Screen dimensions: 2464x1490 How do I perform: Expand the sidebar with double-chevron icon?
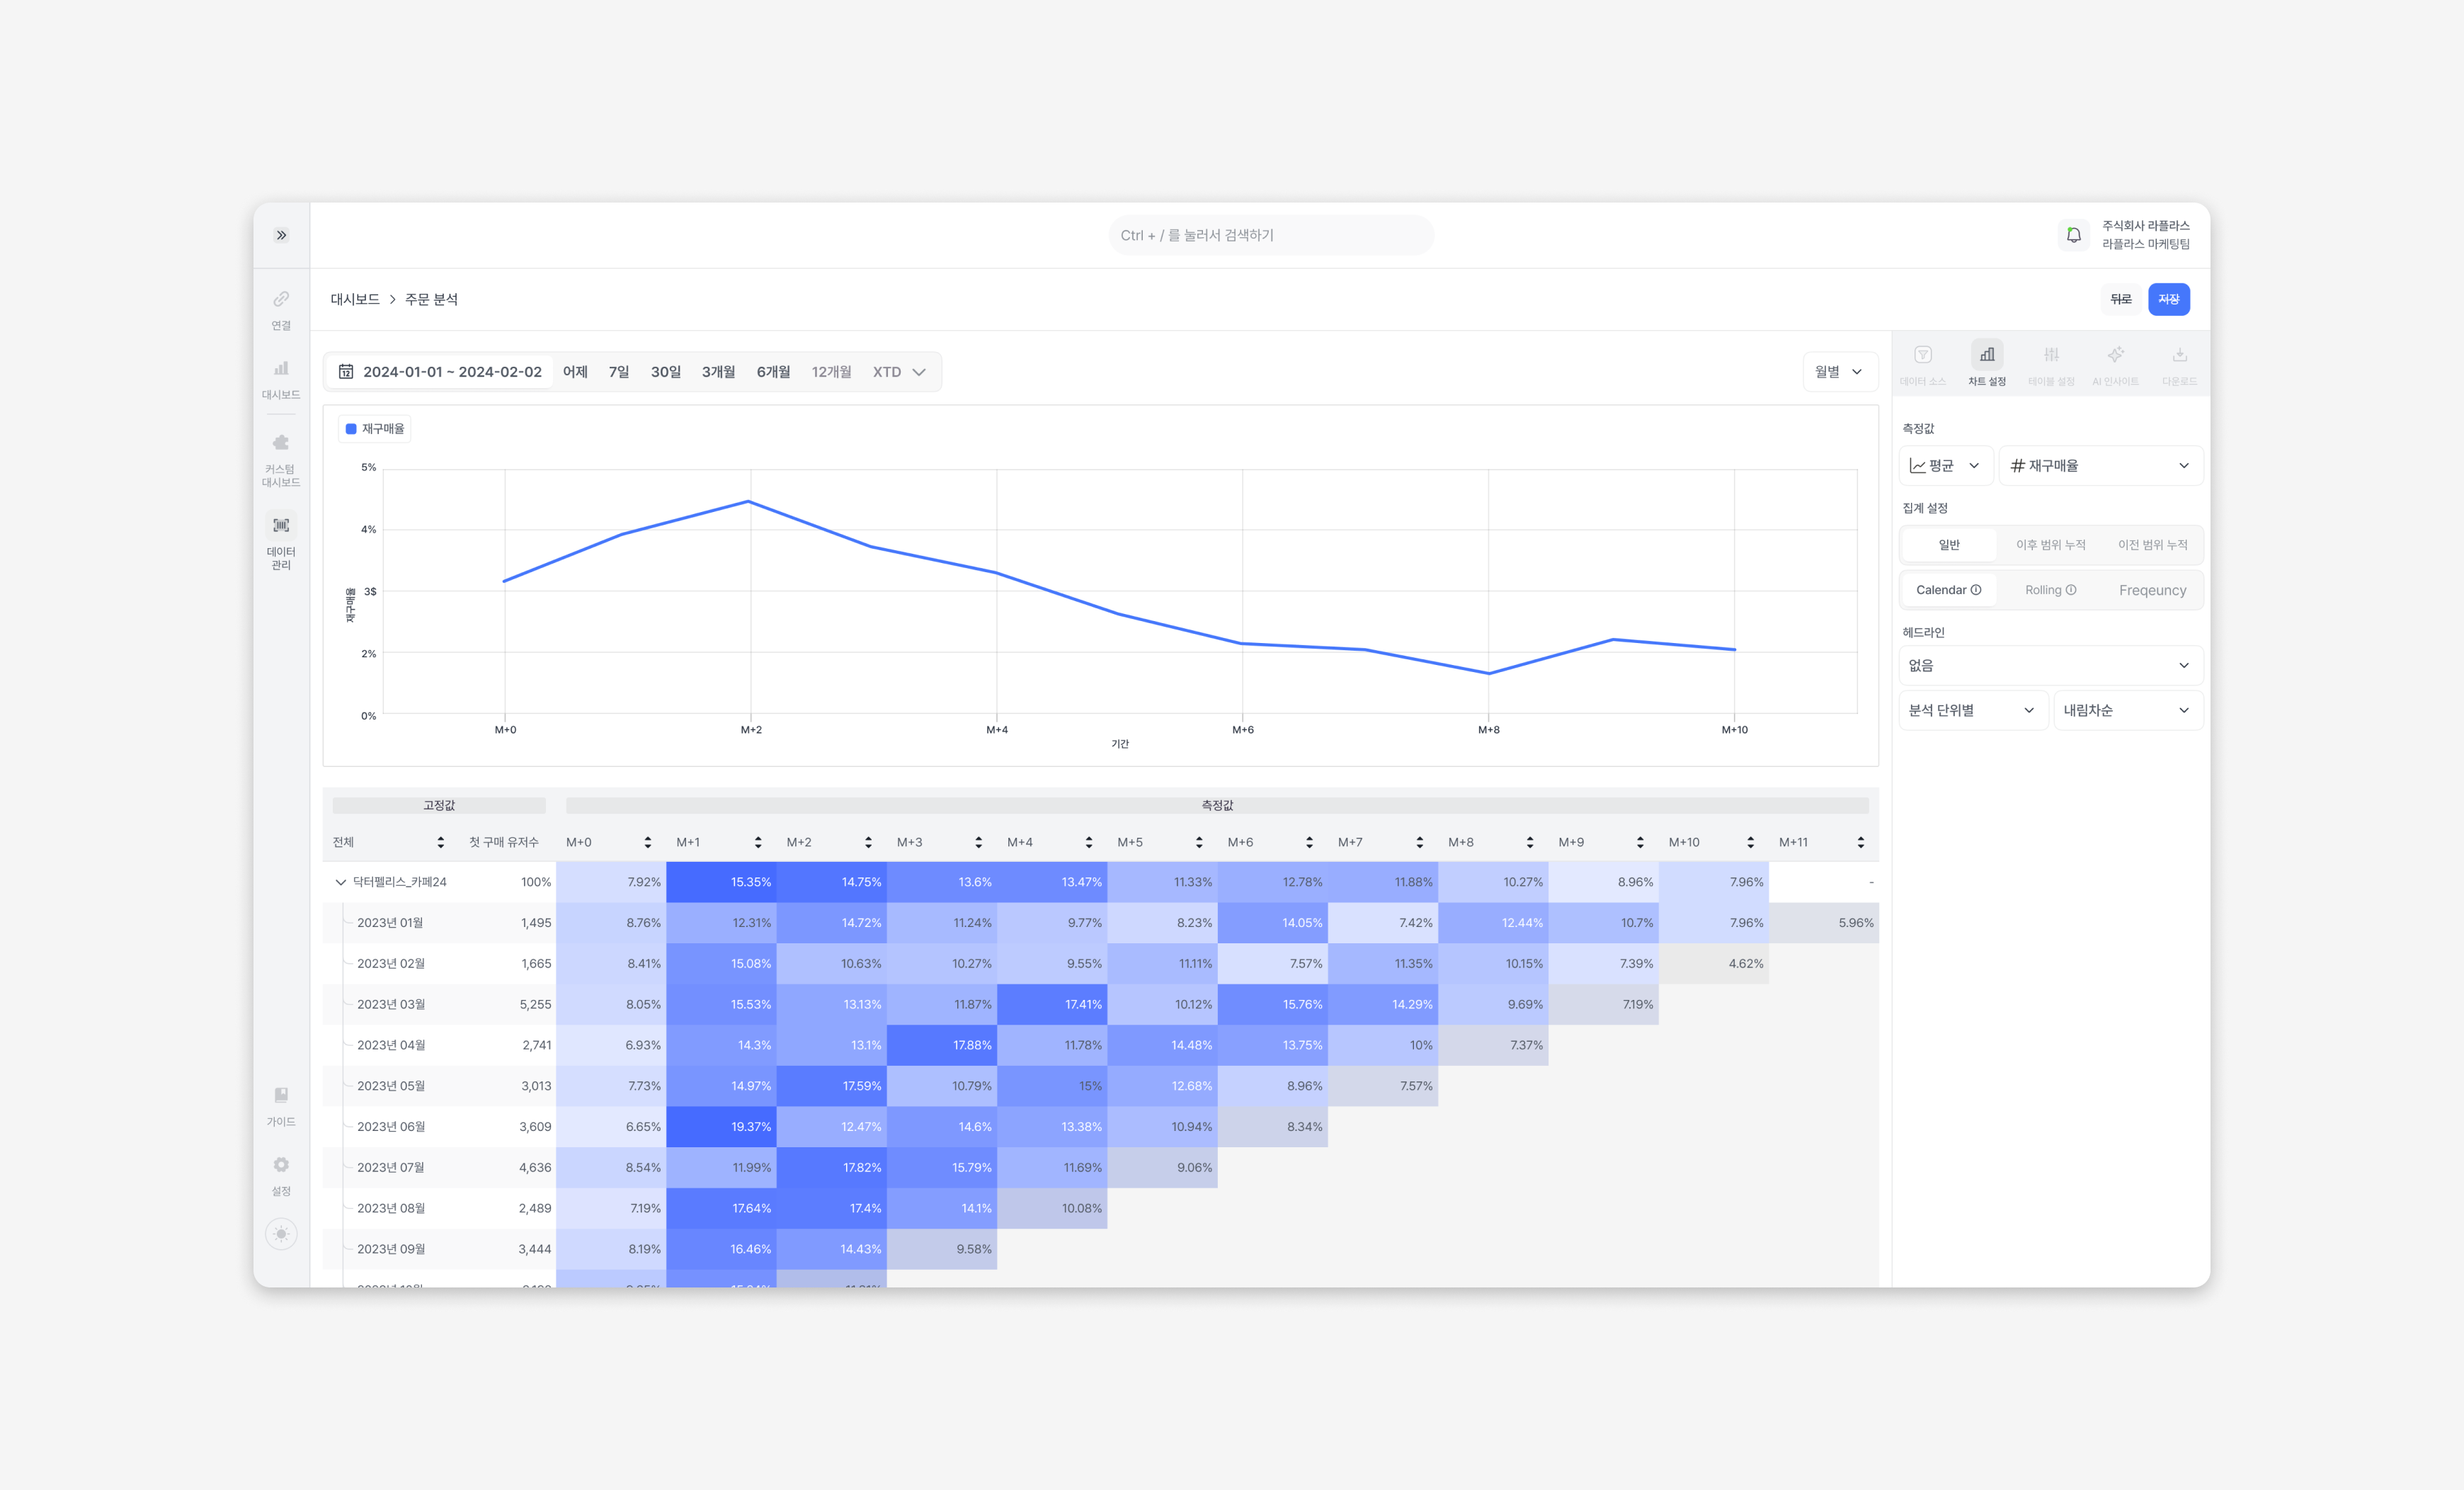(x=281, y=235)
